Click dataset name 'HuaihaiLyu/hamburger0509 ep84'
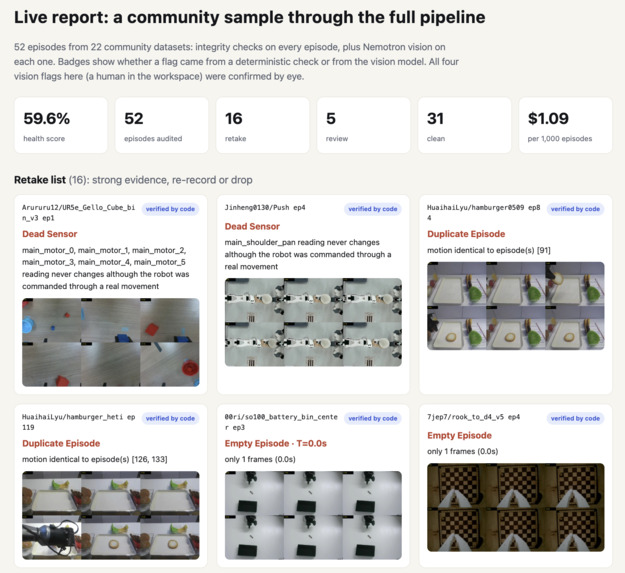625x573 pixels. tap(484, 213)
